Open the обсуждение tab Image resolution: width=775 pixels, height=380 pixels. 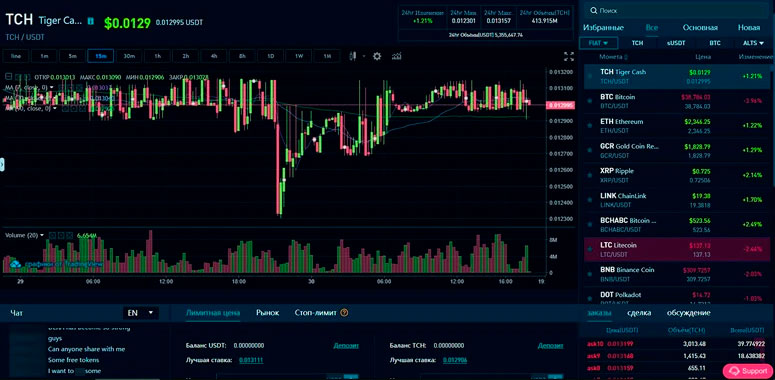coord(689,313)
